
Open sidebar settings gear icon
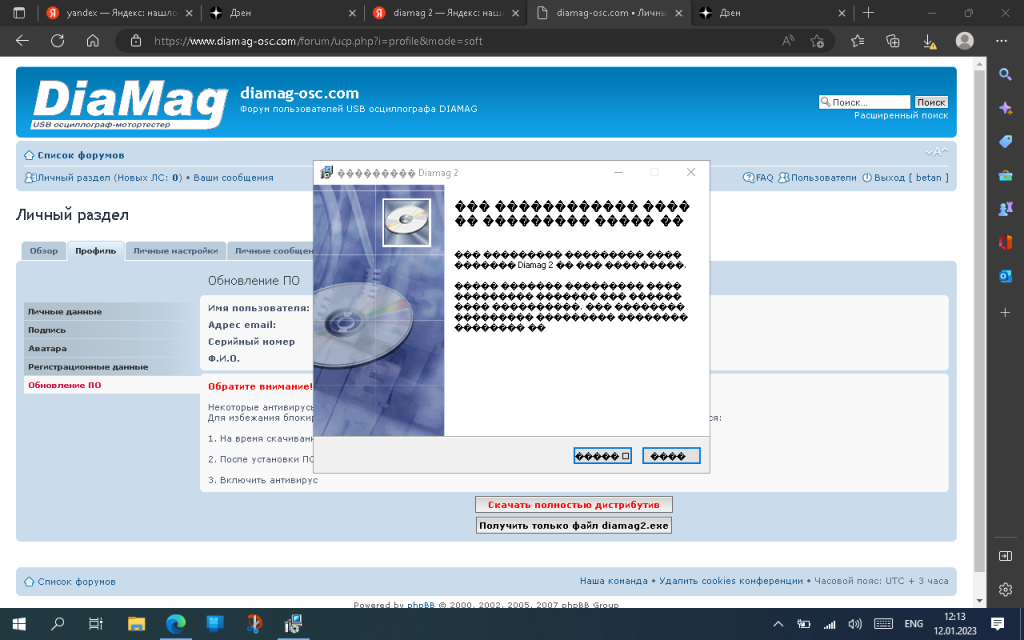1006,589
